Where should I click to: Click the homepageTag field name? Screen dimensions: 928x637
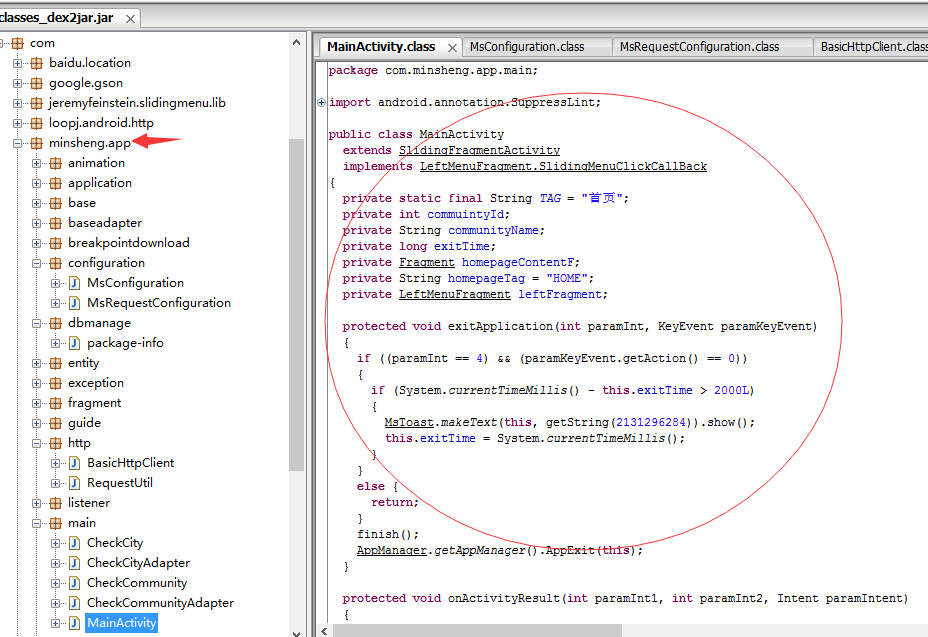(486, 278)
